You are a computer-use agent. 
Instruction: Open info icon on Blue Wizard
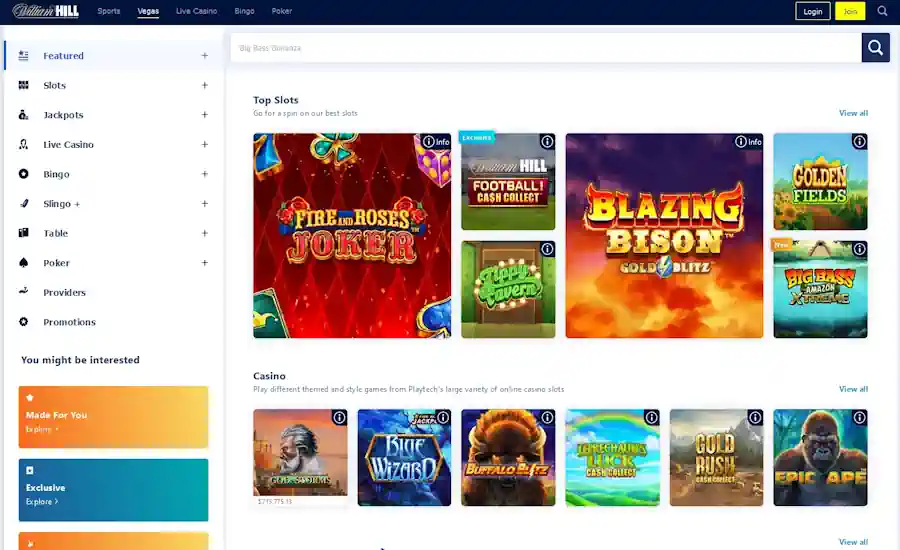coord(443,417)
